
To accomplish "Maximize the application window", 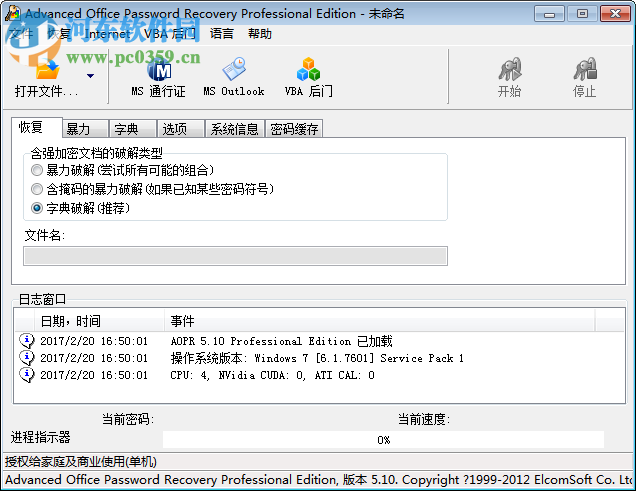I will (582, 14).
